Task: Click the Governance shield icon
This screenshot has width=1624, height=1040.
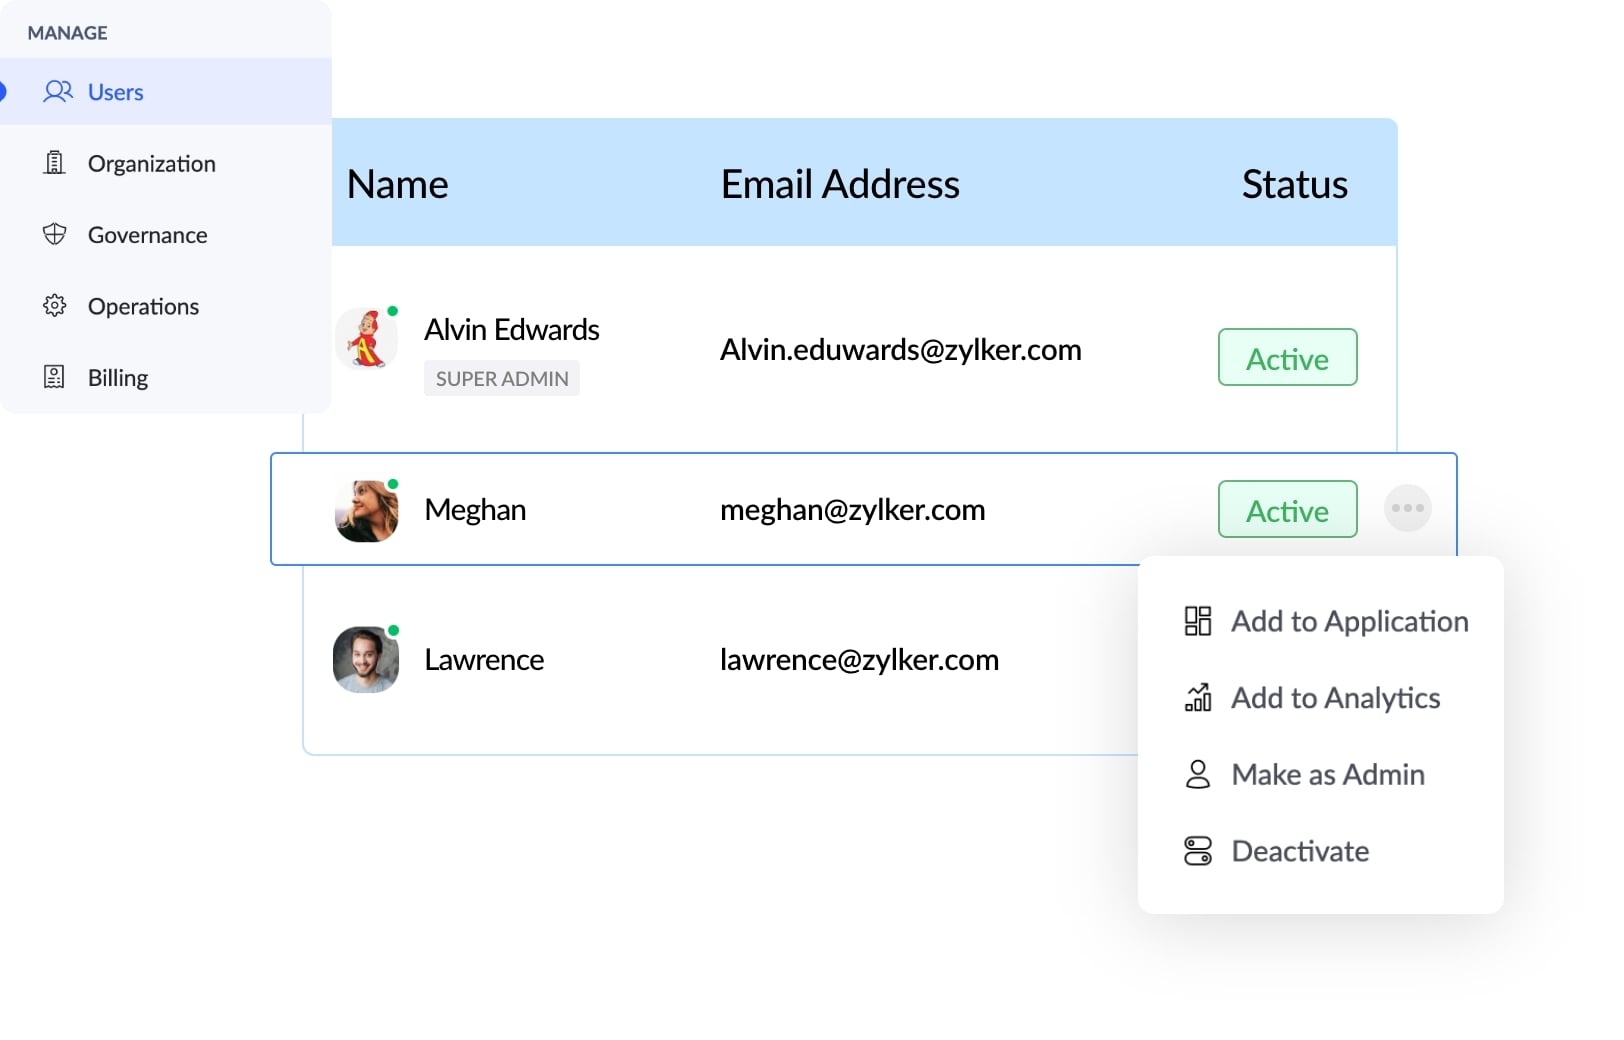Action: tap(55, 234)
